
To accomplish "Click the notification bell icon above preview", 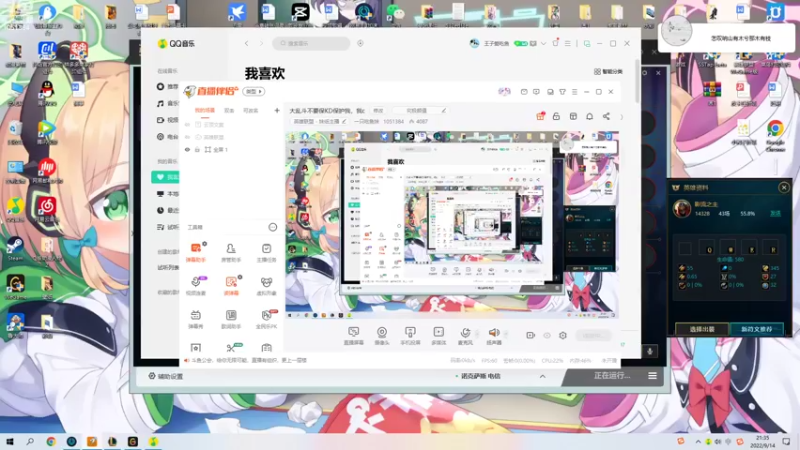I will [x=589, y=116].
